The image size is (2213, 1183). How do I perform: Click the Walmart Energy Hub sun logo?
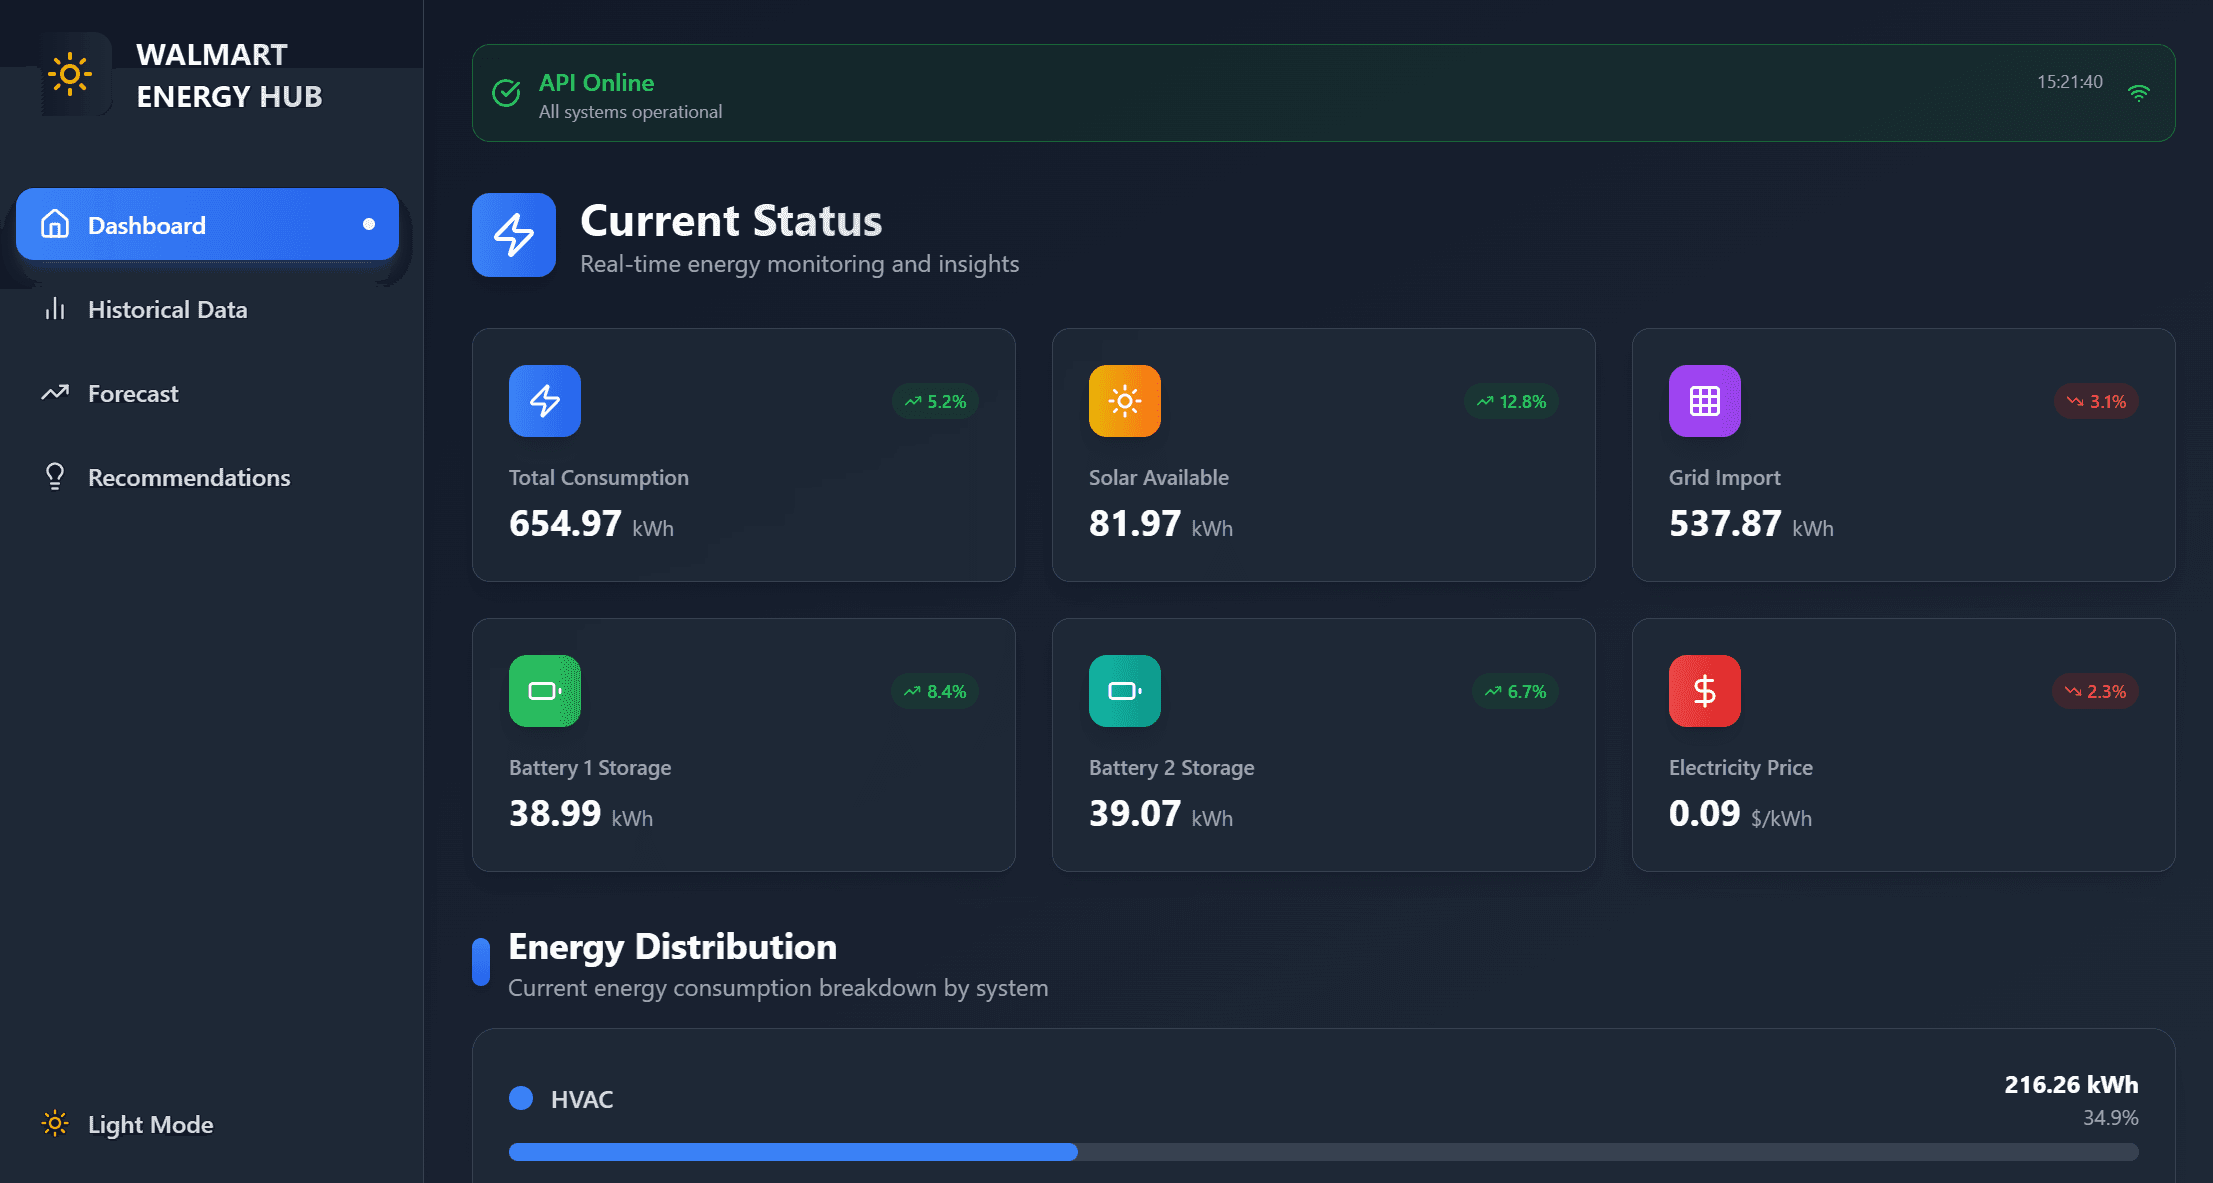70,75
